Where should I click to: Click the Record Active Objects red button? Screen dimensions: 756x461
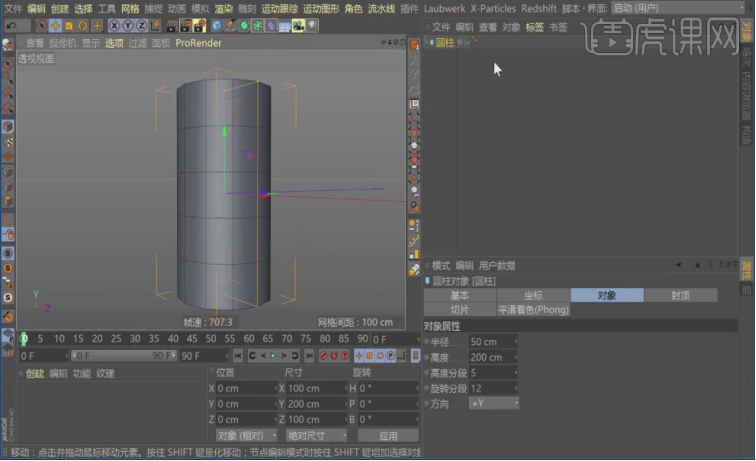(324, 356)
